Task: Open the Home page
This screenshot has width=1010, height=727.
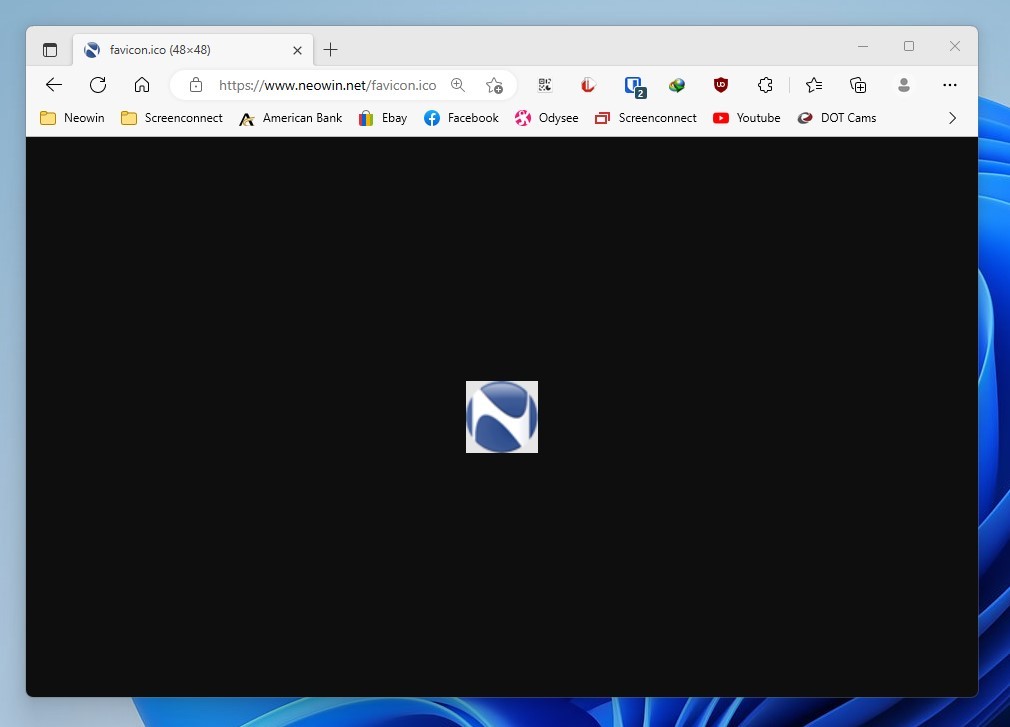Action: click(x=142, y=85)
